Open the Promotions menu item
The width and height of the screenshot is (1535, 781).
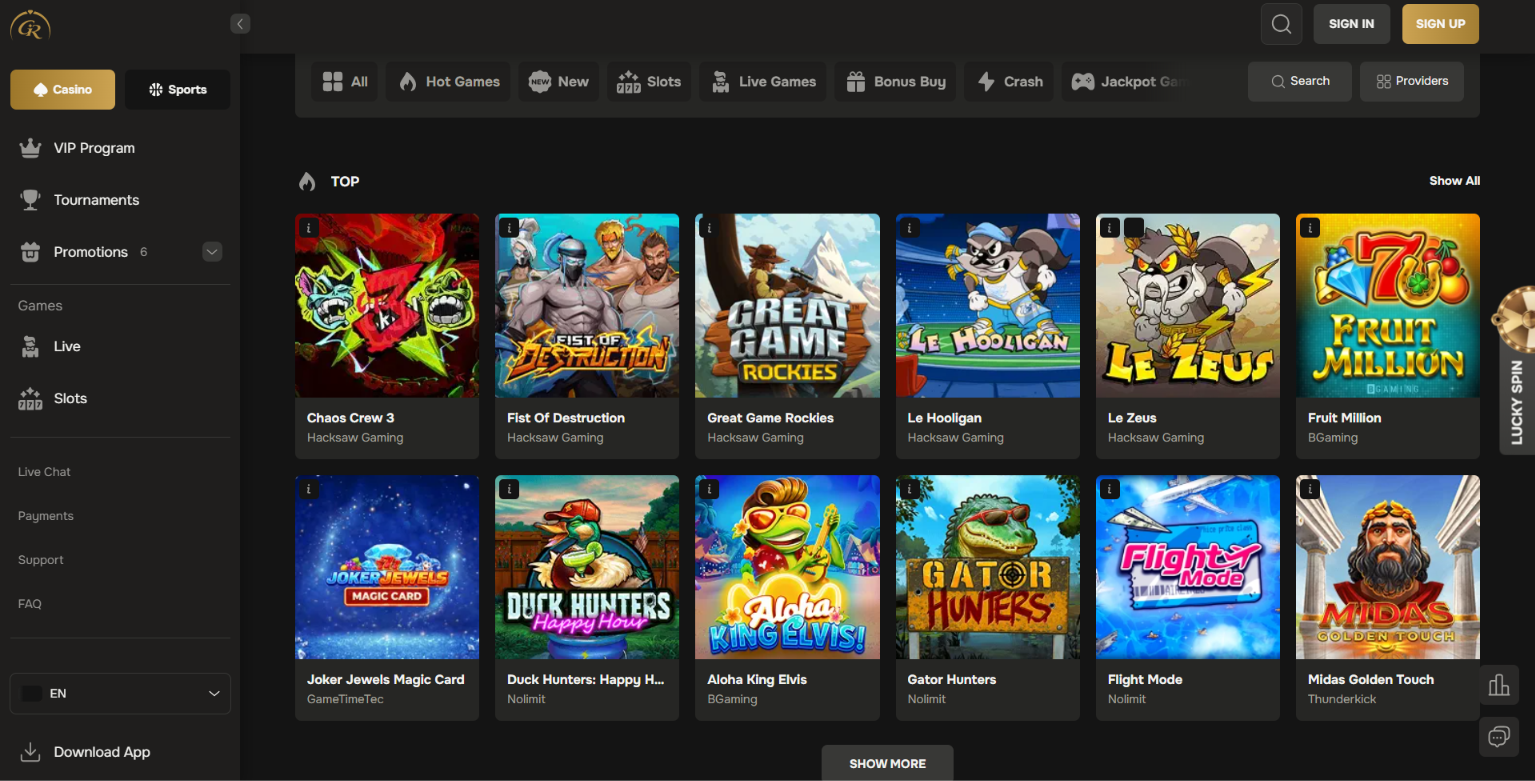point(91,252)
